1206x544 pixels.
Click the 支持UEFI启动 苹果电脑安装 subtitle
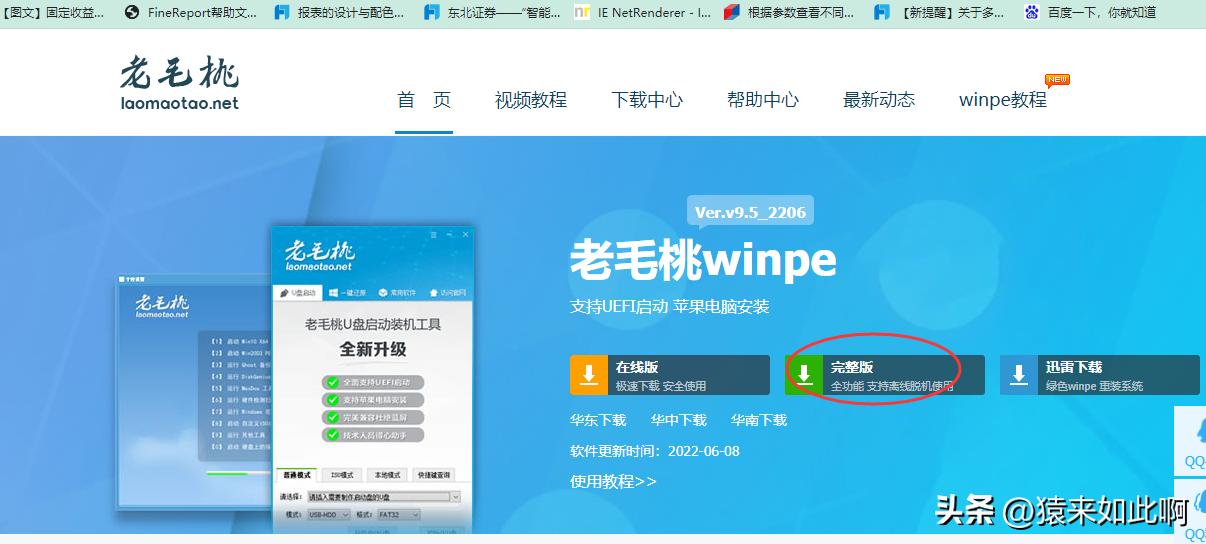click(x=670, y=306)
